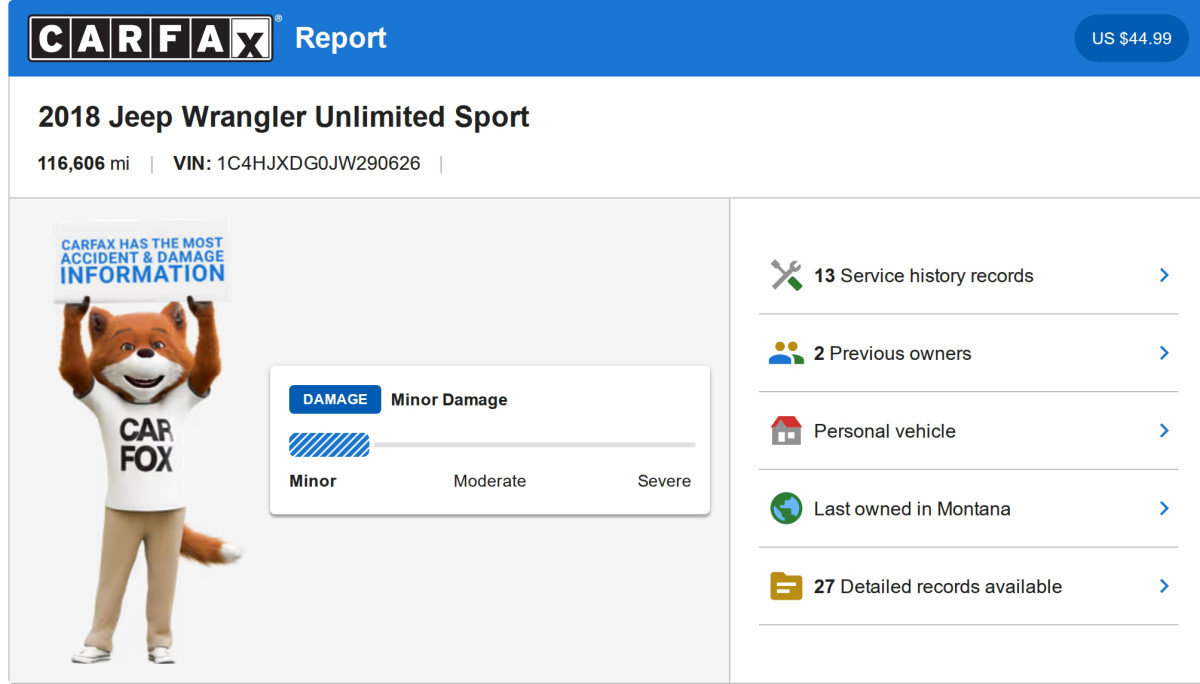
Task: Click the globe last owned icon
Action: (x=786, y=508)
